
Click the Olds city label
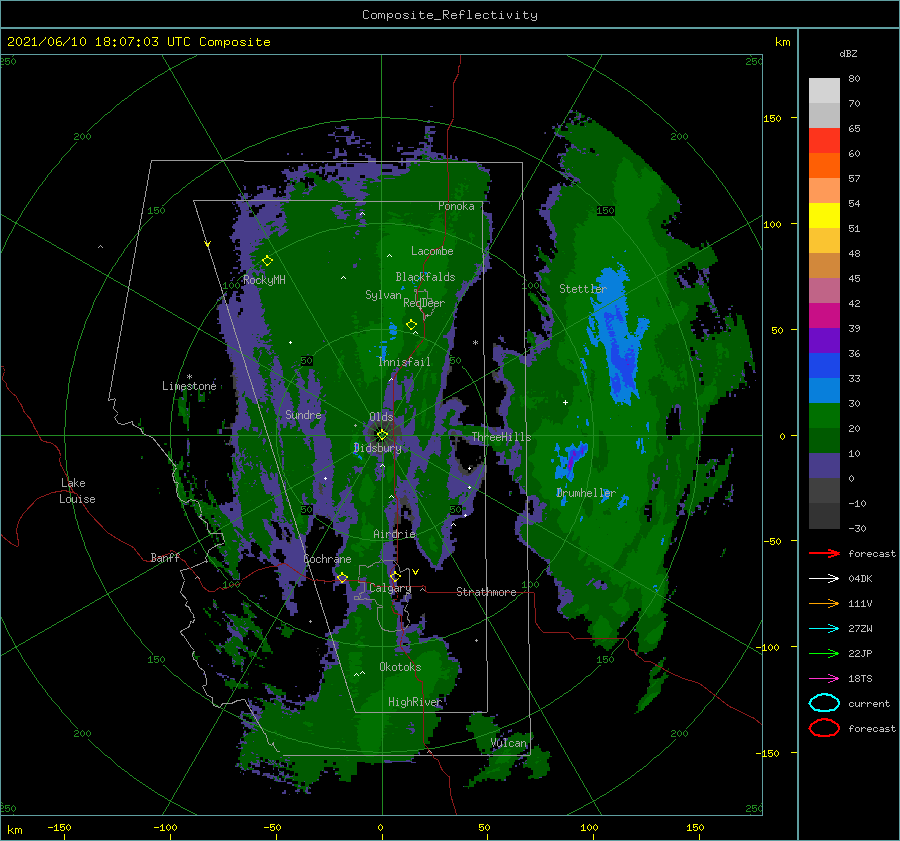pyautogui.click(x=381, y=416)
